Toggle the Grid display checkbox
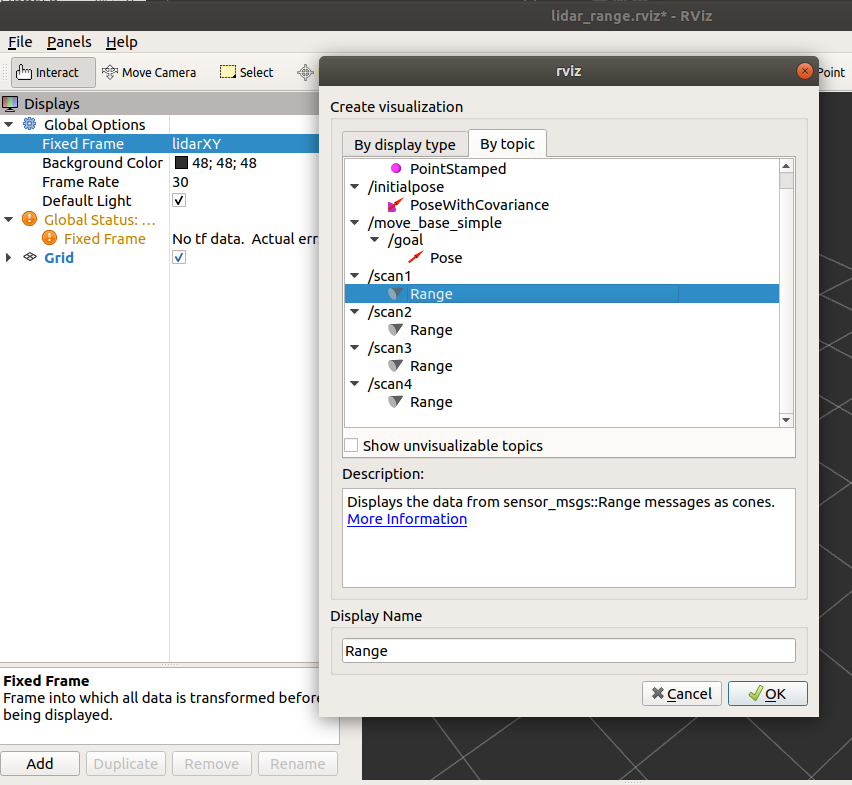 (x=179, y=258)
